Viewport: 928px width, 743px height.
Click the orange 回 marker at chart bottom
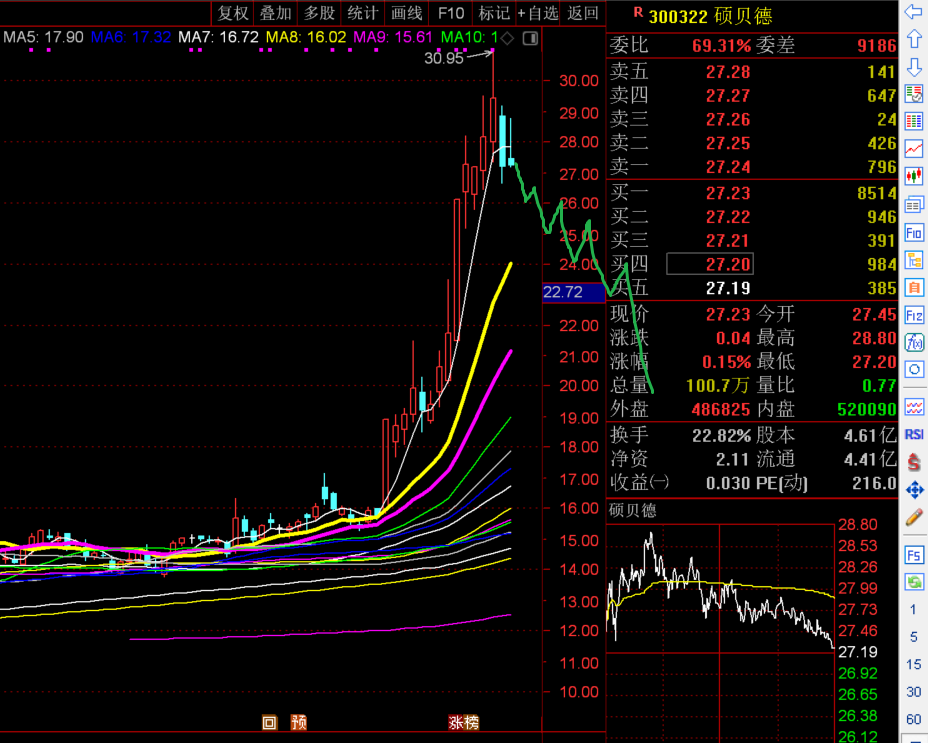coord(269,722)
